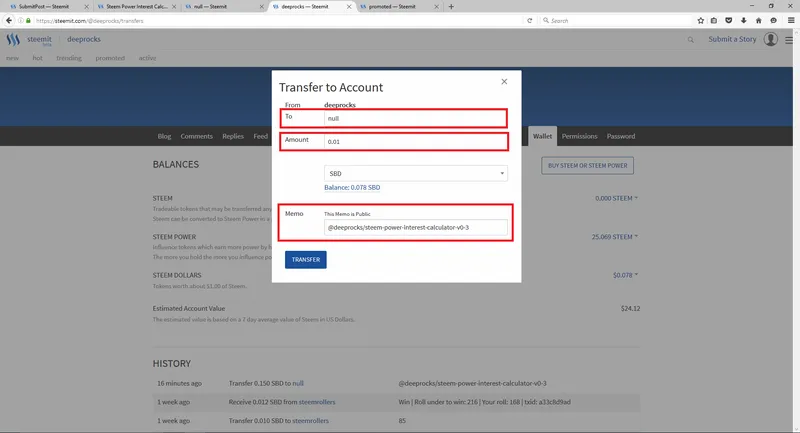Viewport: 800px width, 433px height.
Task: Expand the 25.069 STEEM power dropdown
Action: pos(615,237)
